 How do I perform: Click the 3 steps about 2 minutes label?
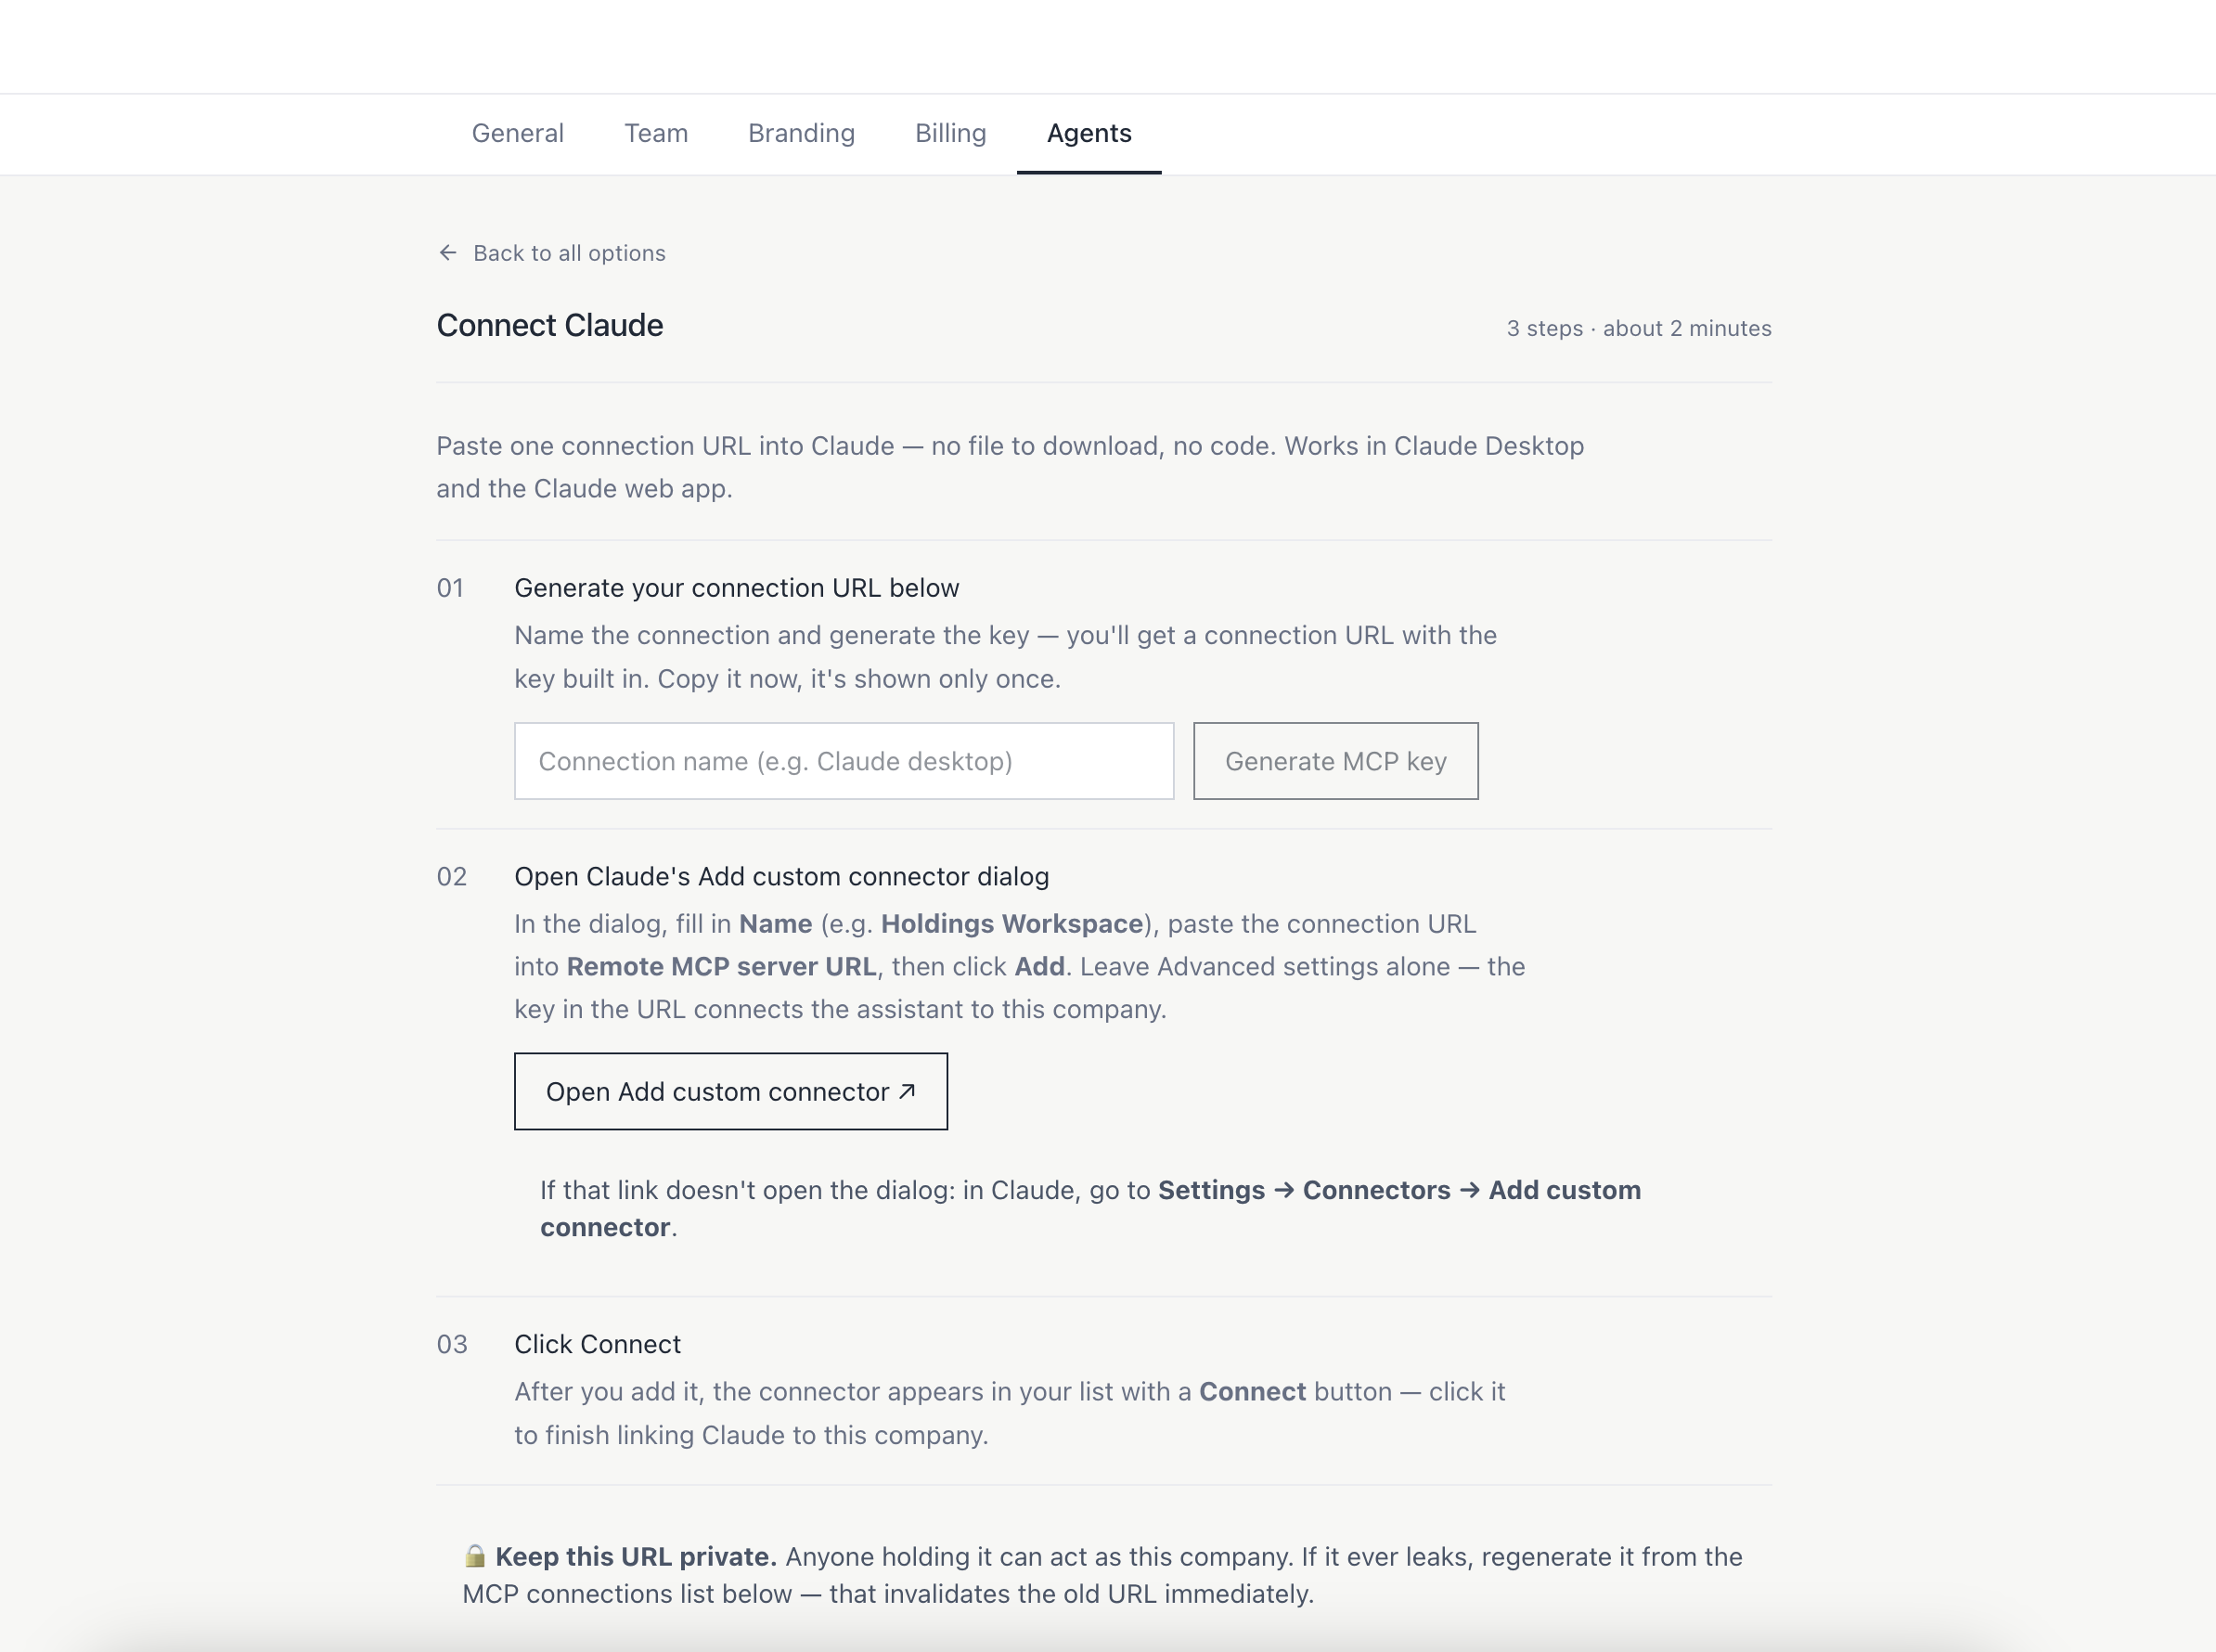1638,328
